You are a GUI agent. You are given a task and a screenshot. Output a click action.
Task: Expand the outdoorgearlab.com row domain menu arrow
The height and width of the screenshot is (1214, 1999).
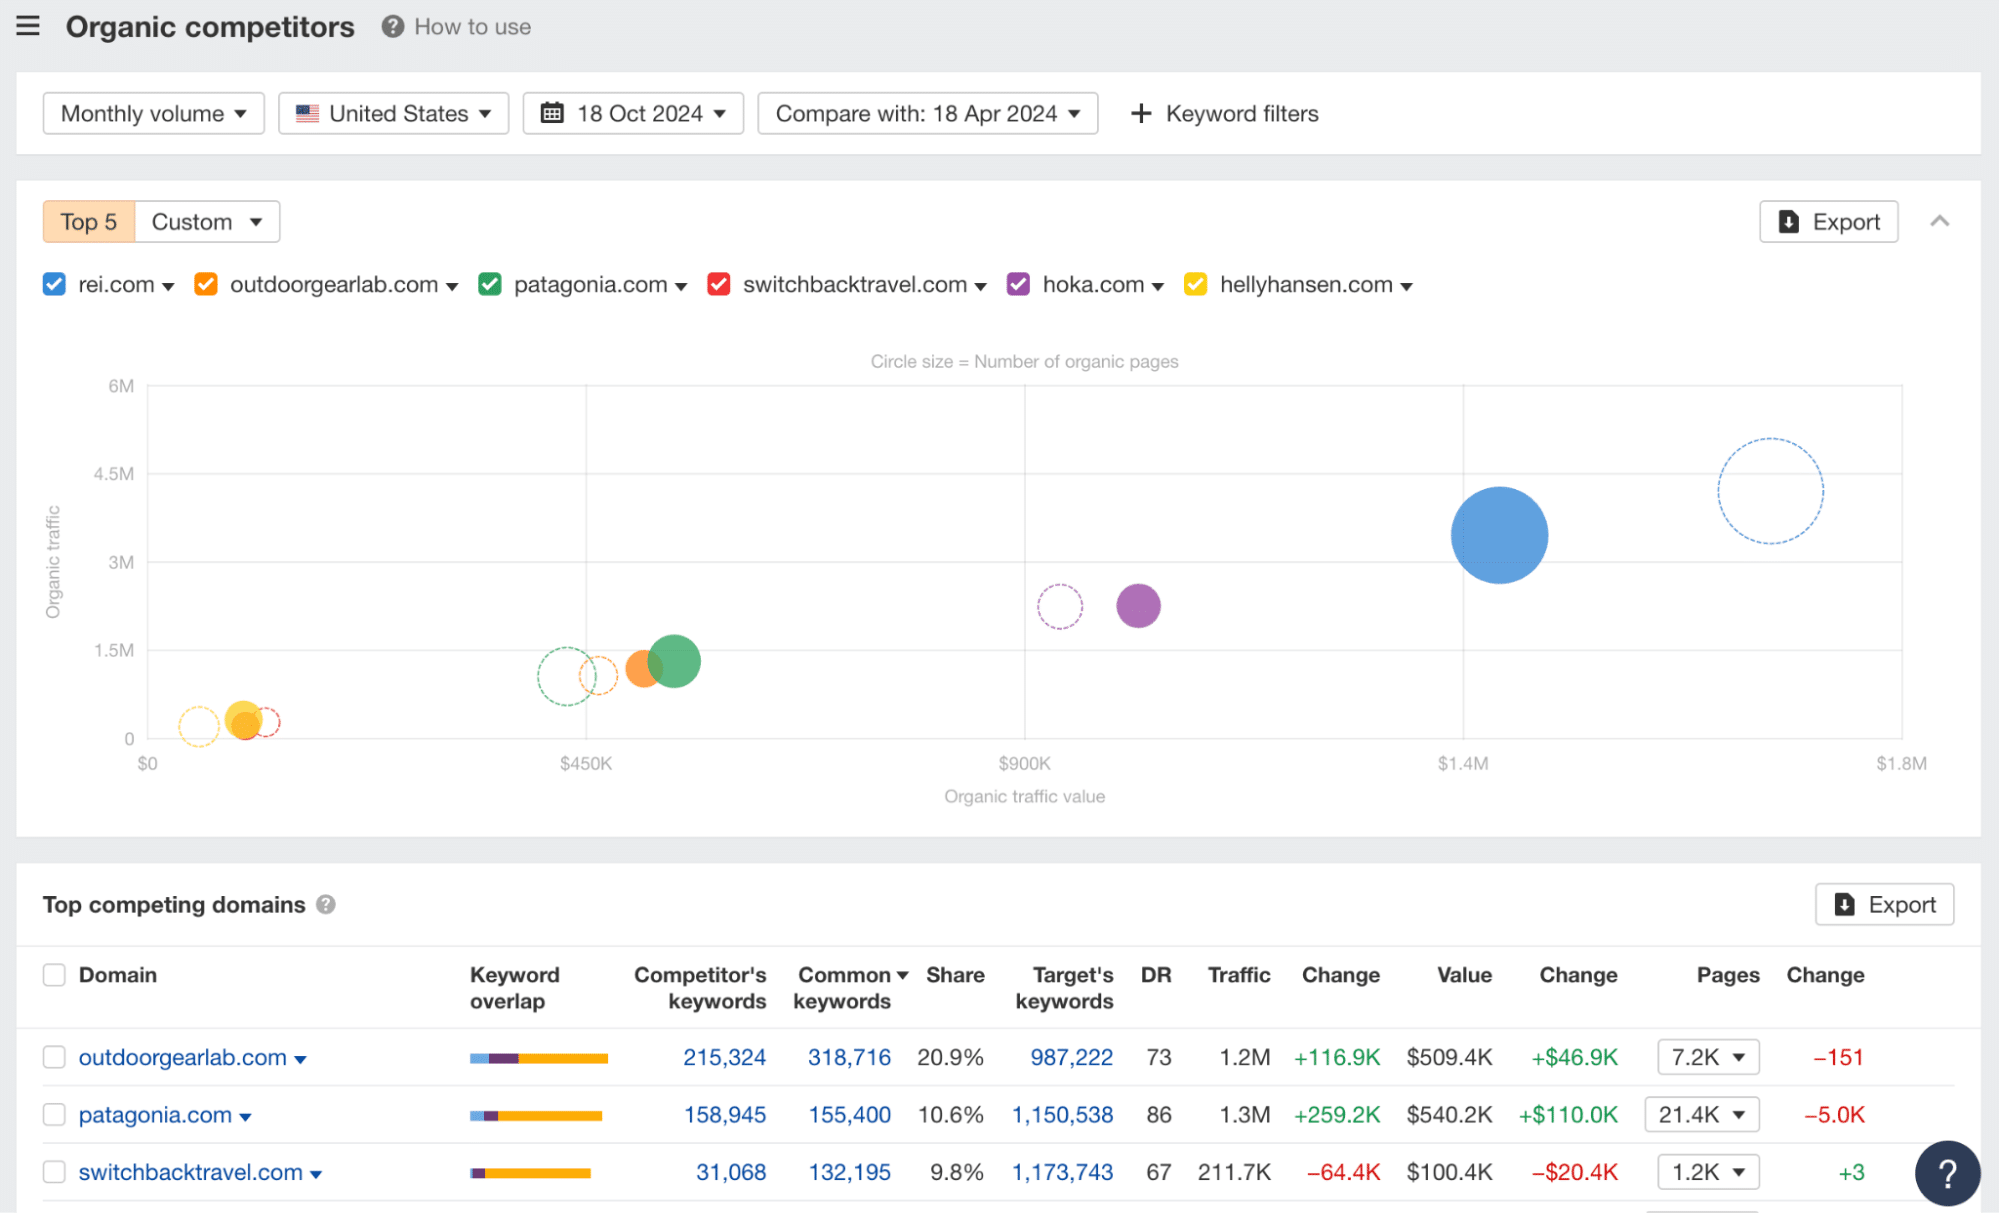[300, 1060]
